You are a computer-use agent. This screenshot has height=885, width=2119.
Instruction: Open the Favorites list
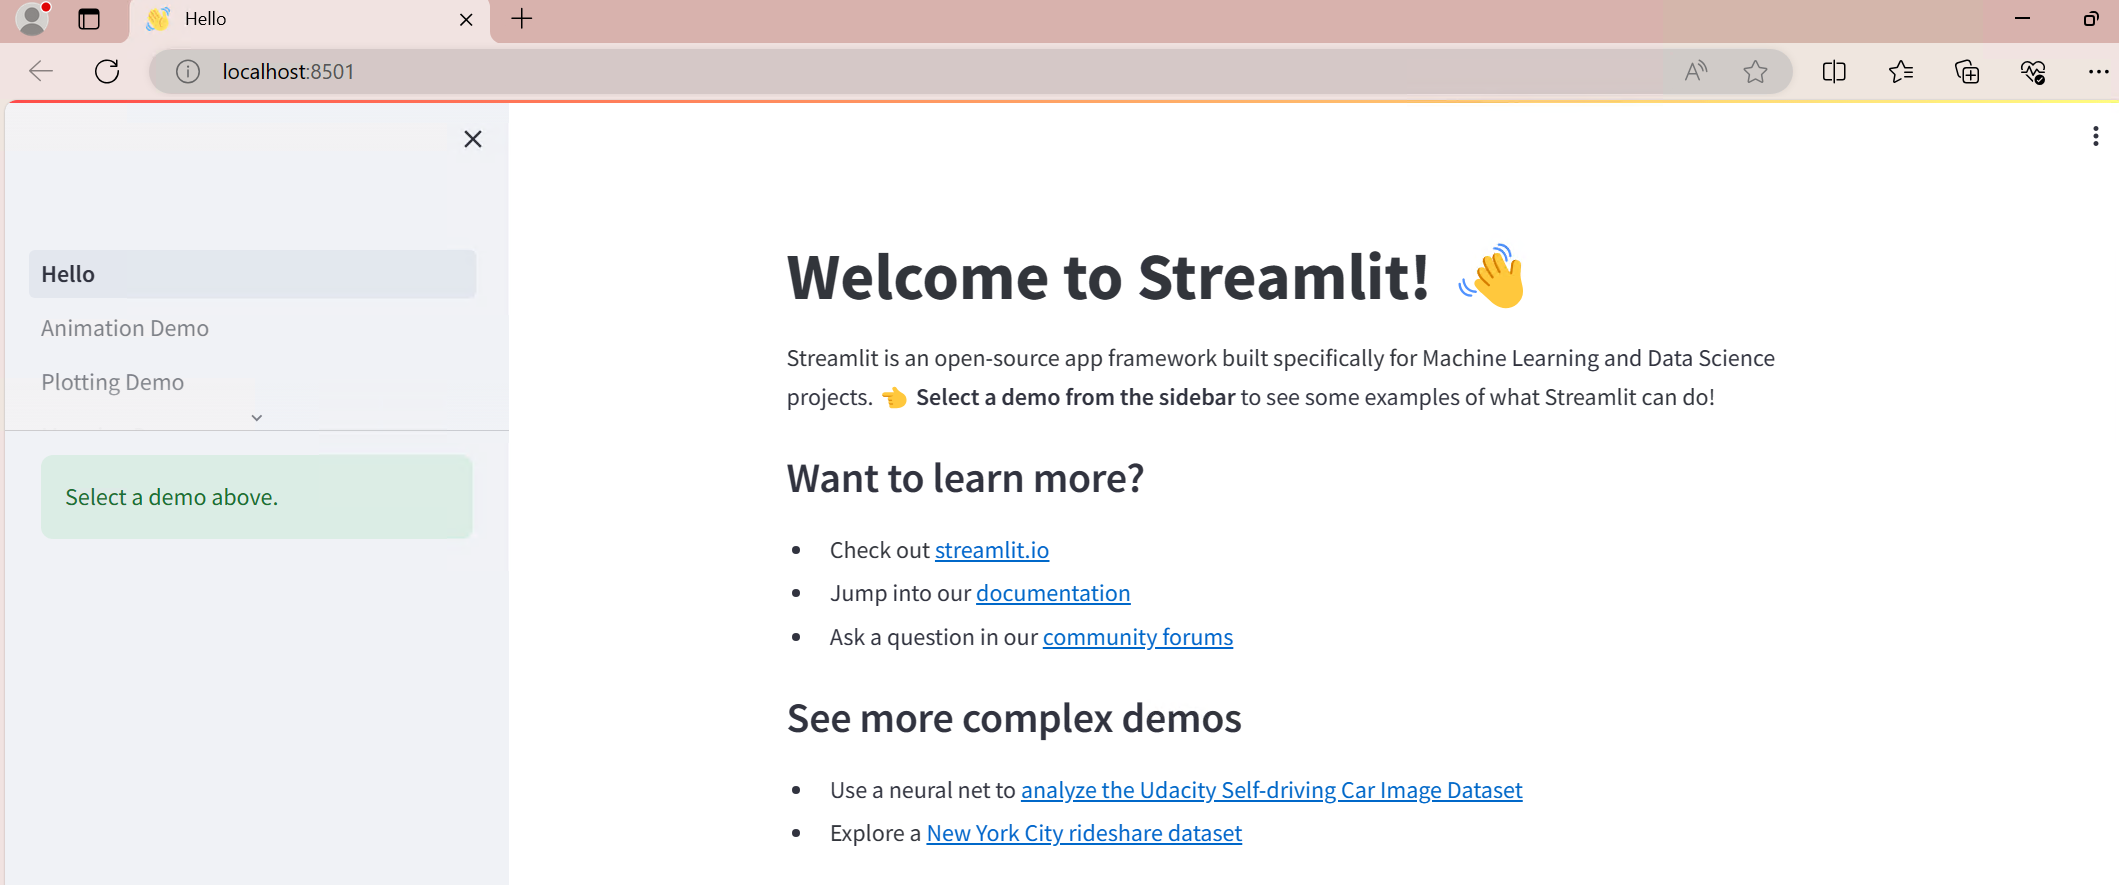point(1901,71)
